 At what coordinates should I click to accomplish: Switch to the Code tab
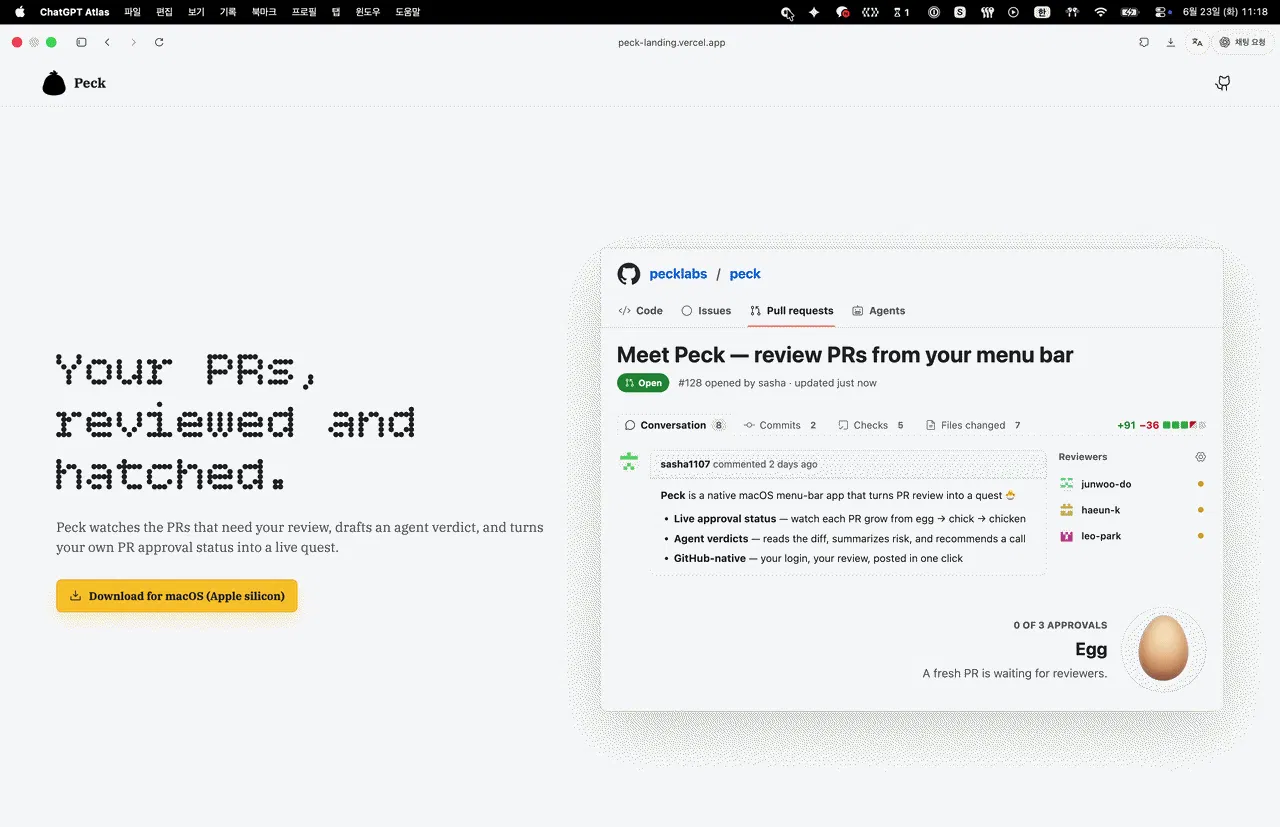[x=641, y=311]
